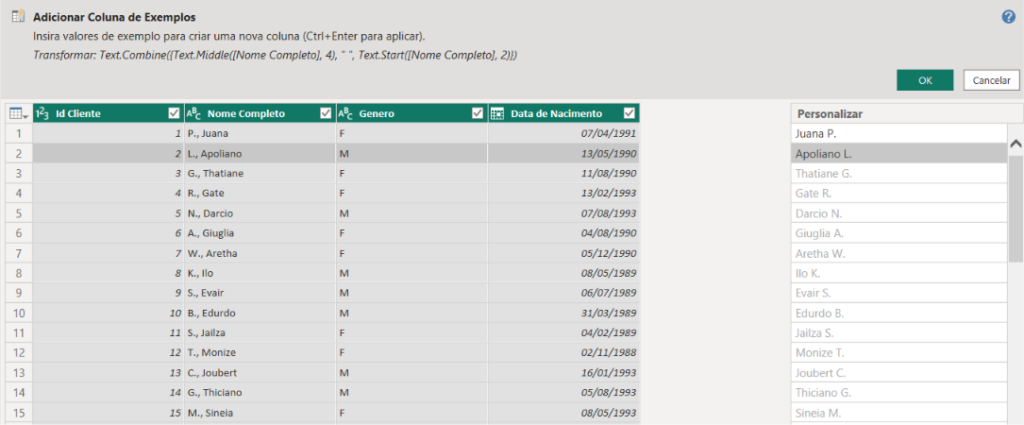Select the Data de Nacimento column header
Screen dimensions: 1024x425
click(564, 114)
